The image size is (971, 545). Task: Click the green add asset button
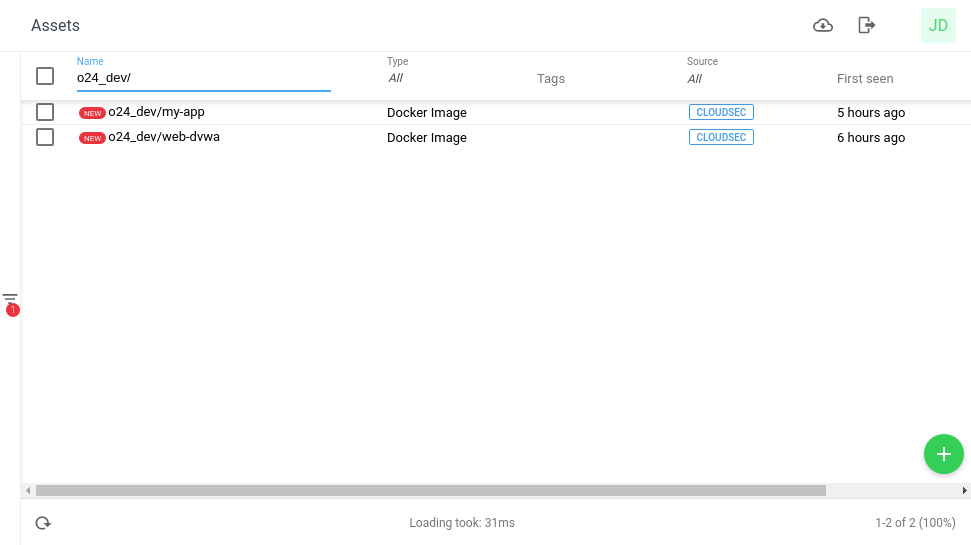click(x=943, y=454)
